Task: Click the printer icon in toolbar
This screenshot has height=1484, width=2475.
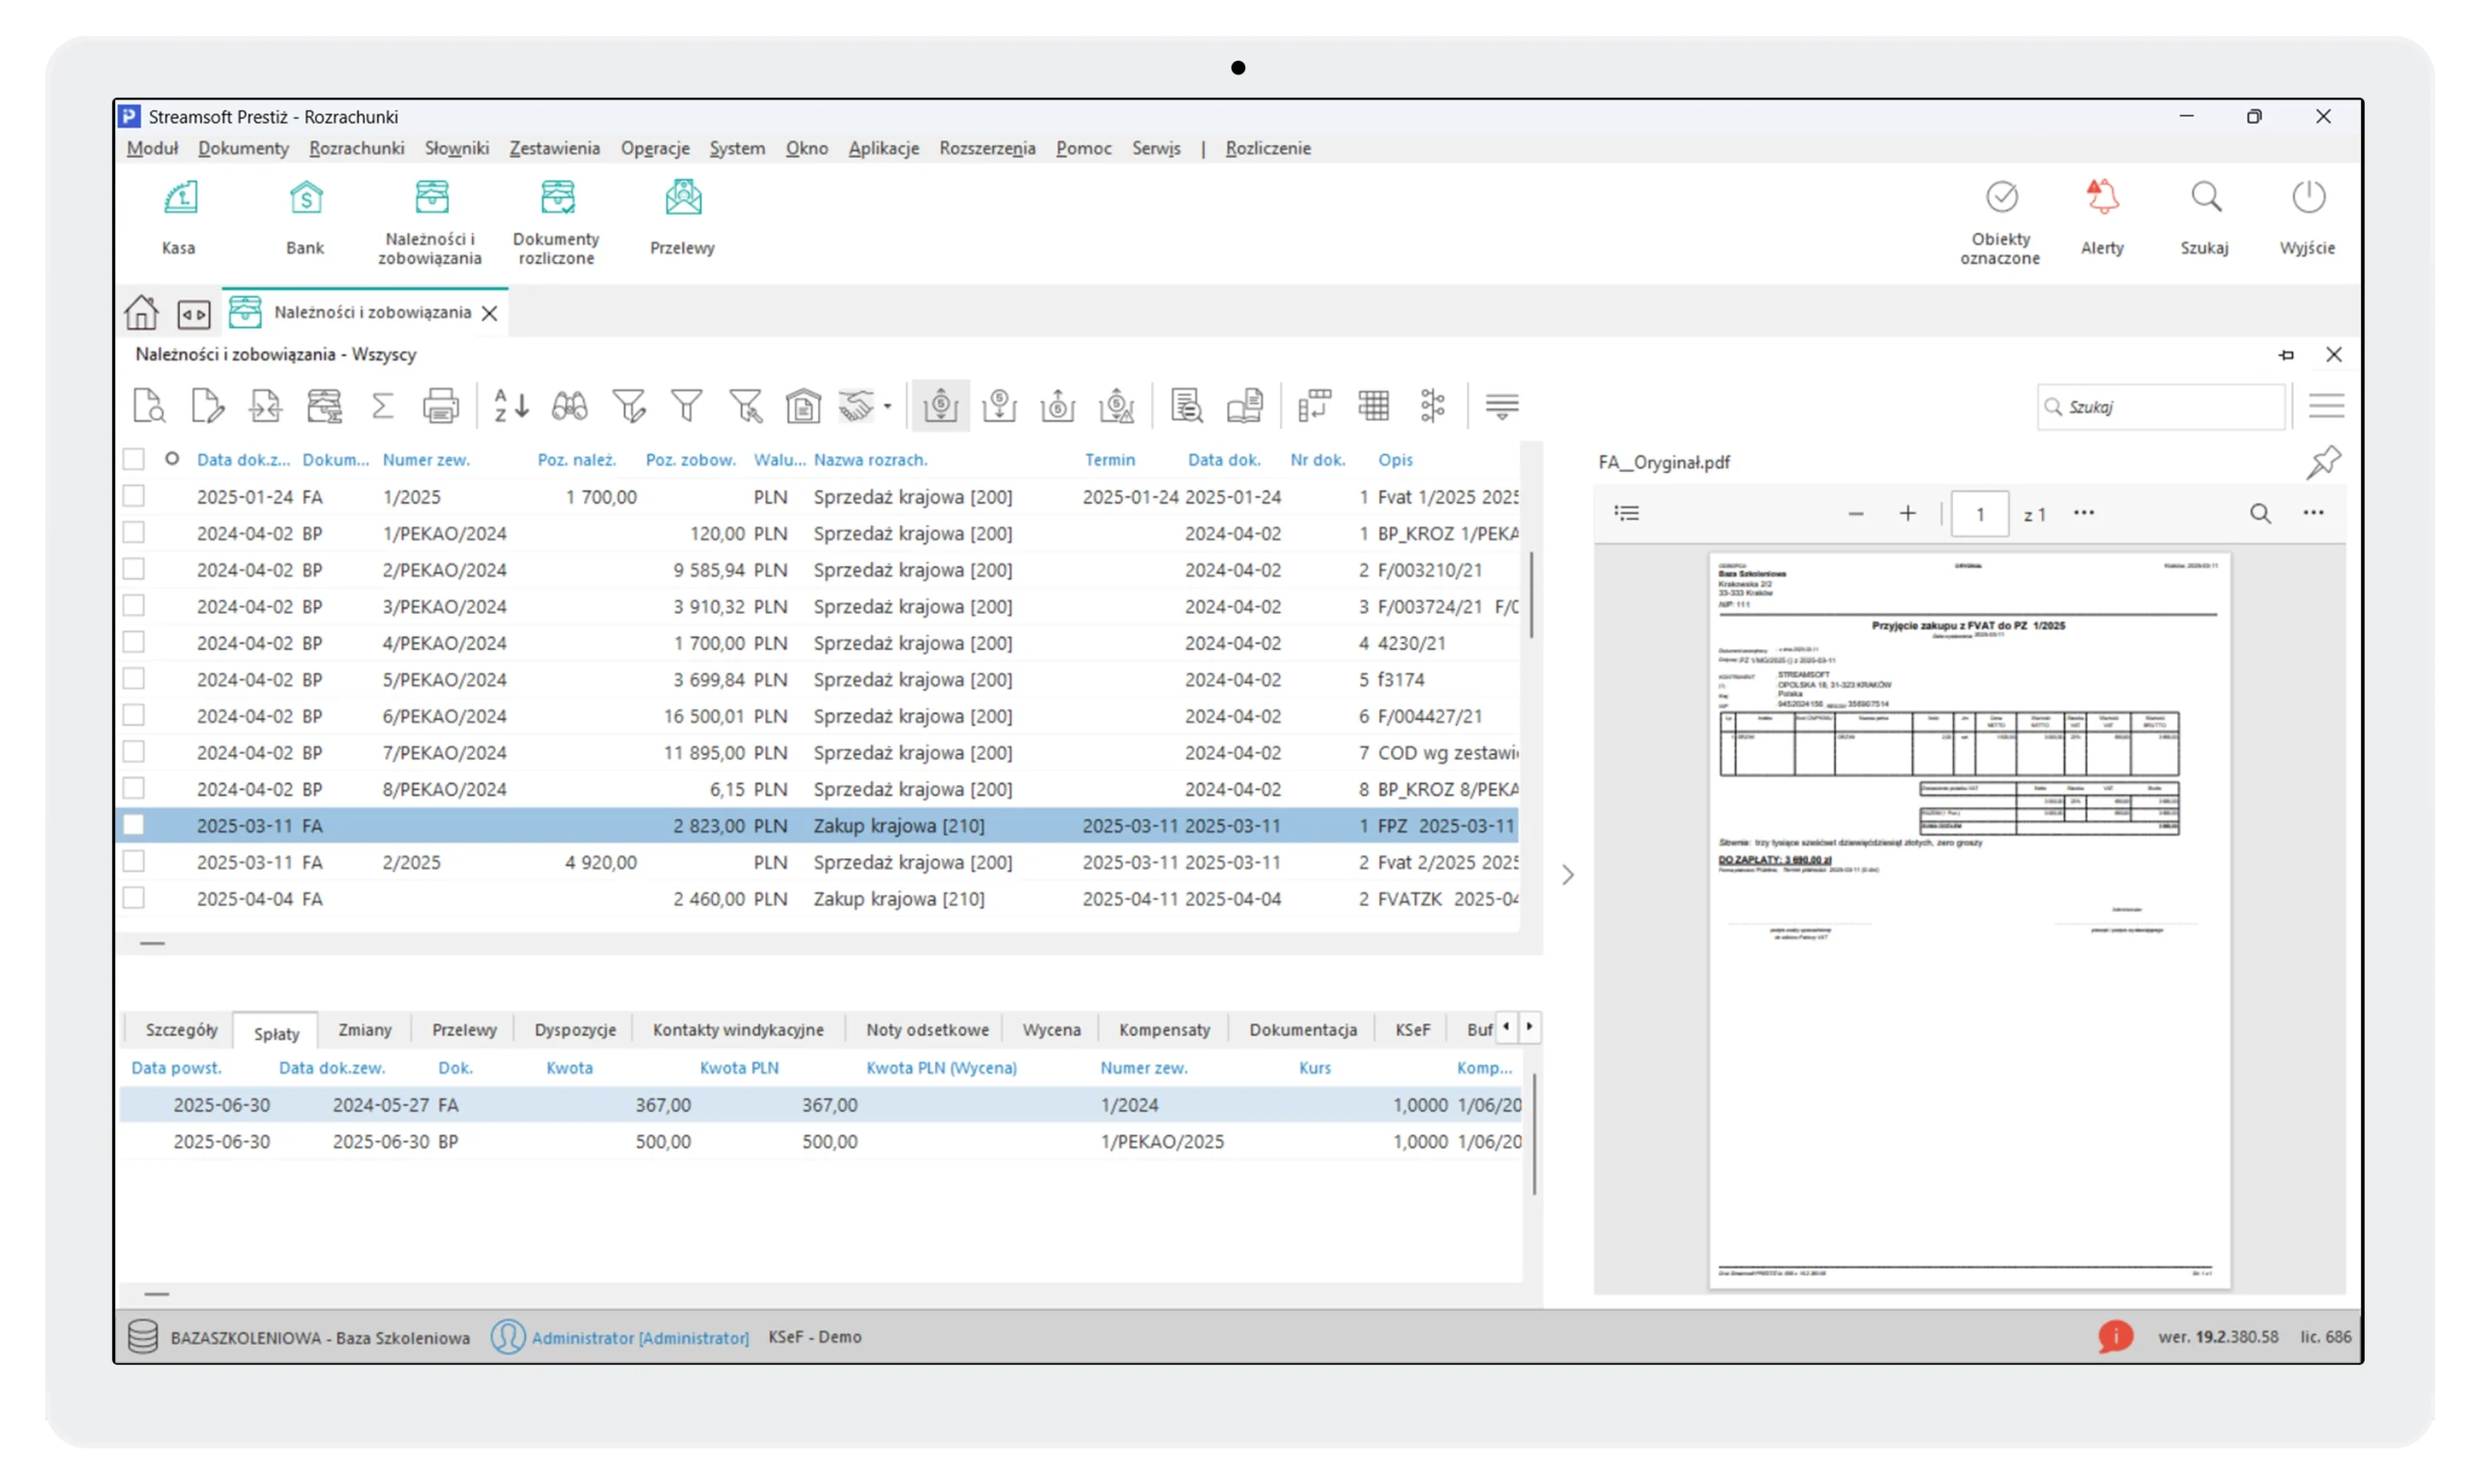Action: (440, 406)
